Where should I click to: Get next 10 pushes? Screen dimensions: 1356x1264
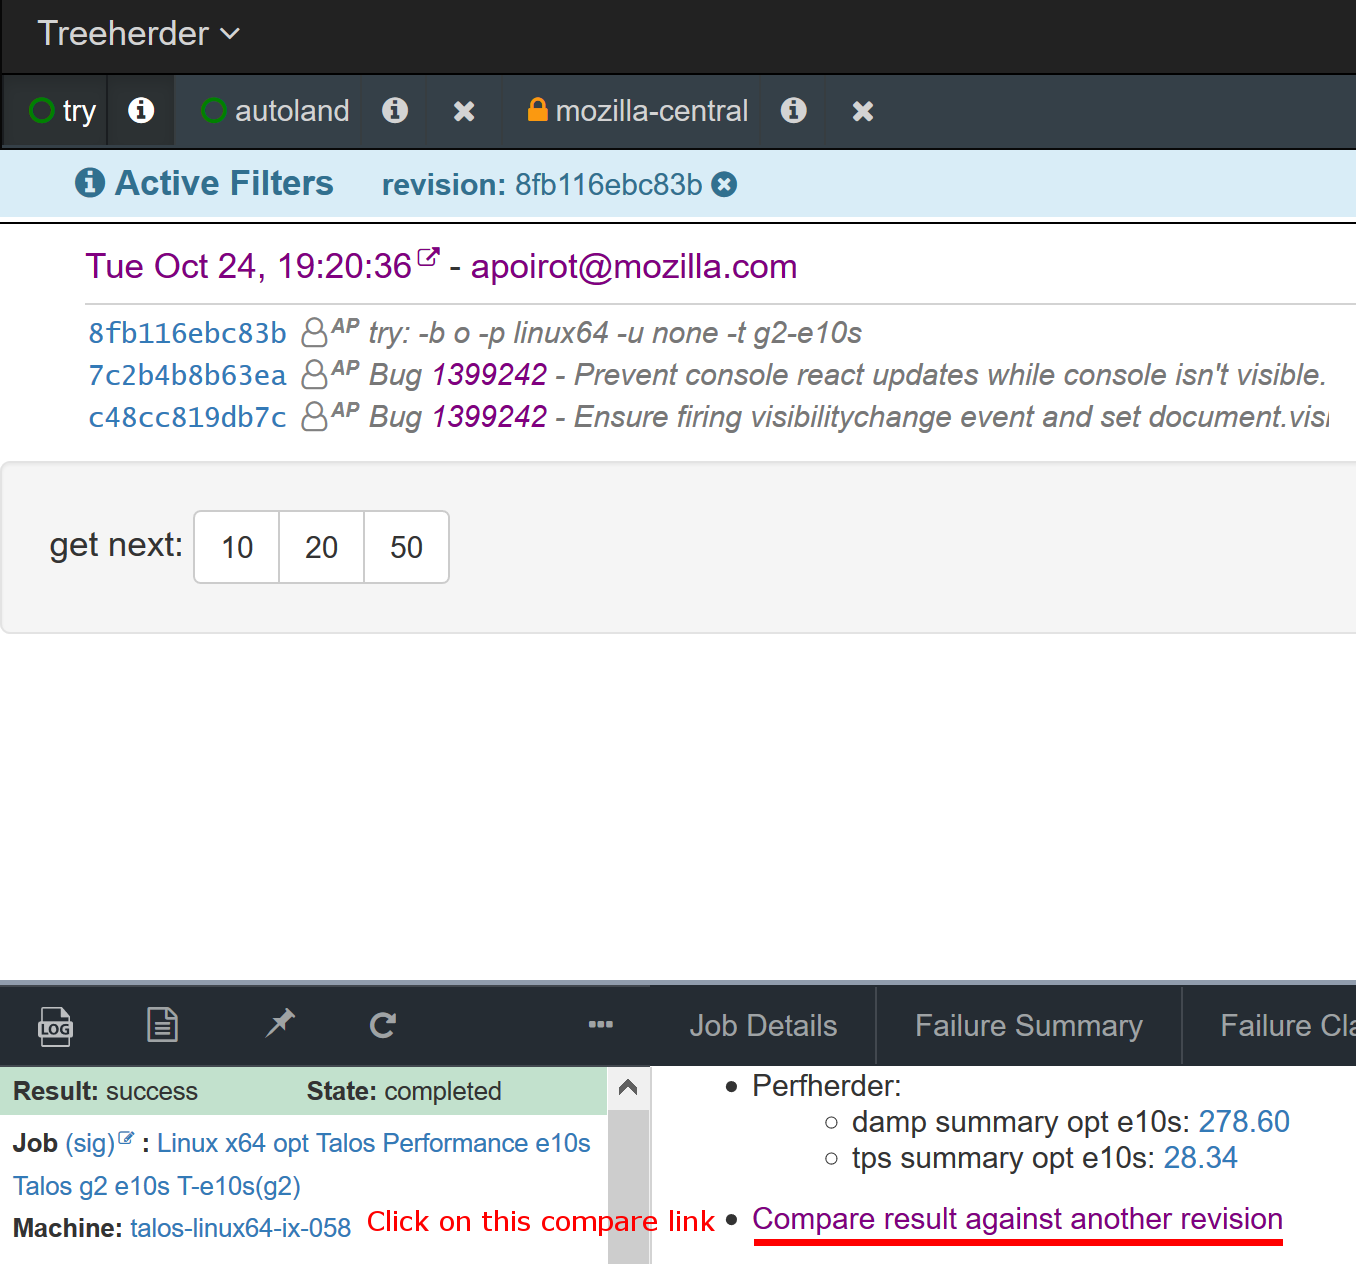coord(237,547)
